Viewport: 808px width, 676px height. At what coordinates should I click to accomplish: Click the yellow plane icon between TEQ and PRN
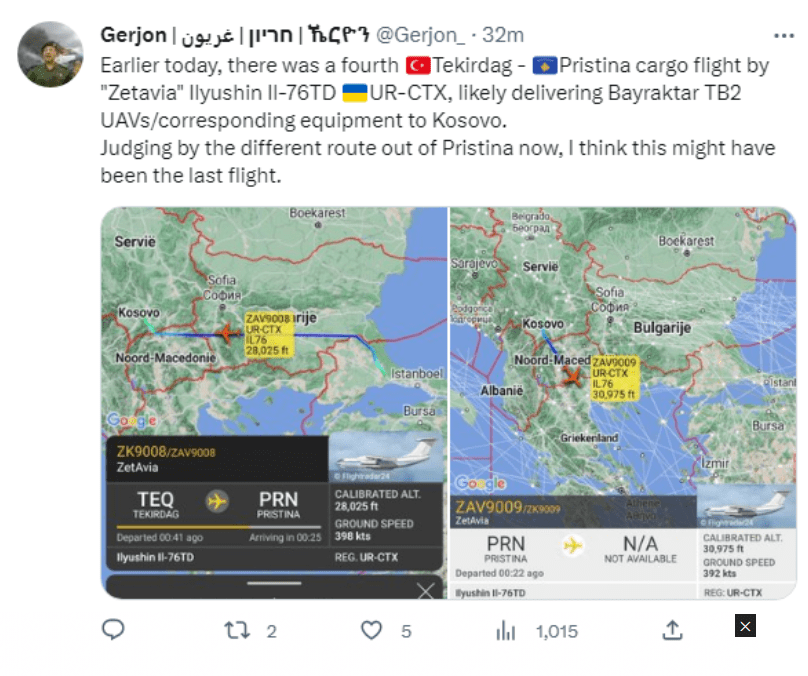coord(217,499)
